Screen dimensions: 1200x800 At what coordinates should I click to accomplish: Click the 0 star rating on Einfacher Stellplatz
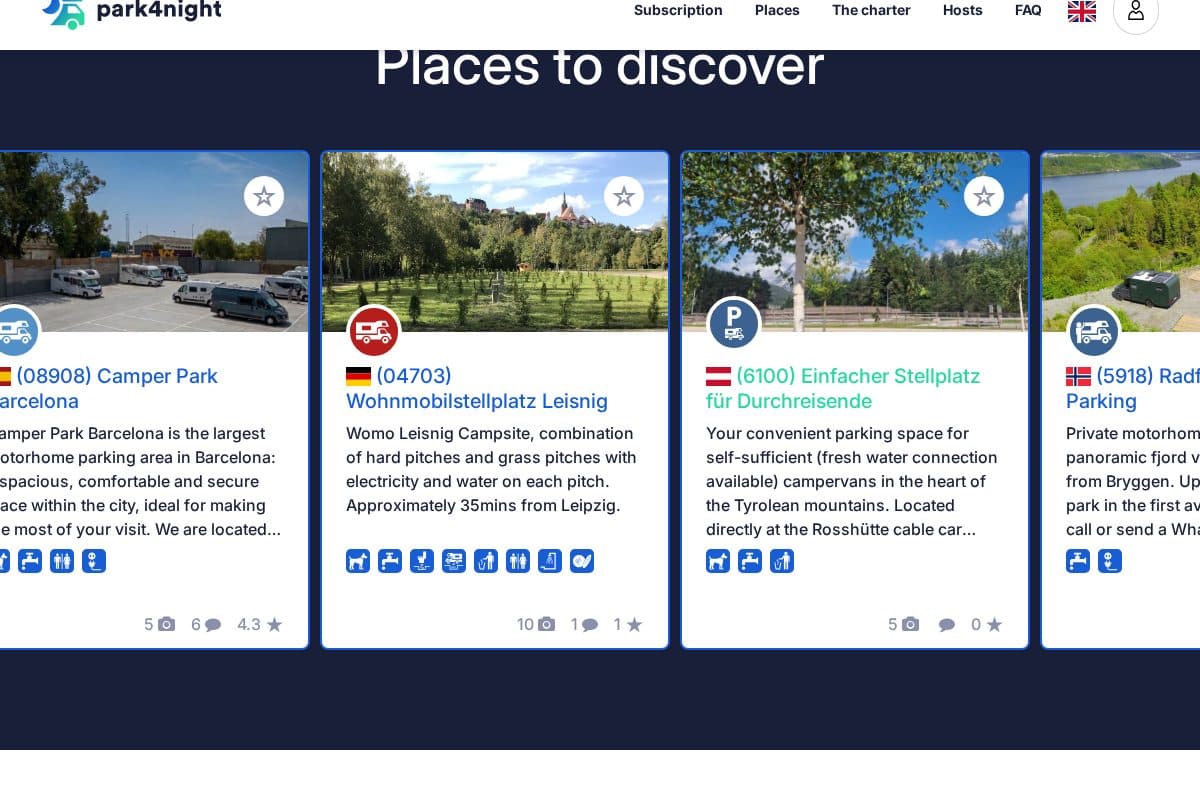[986, 624]
